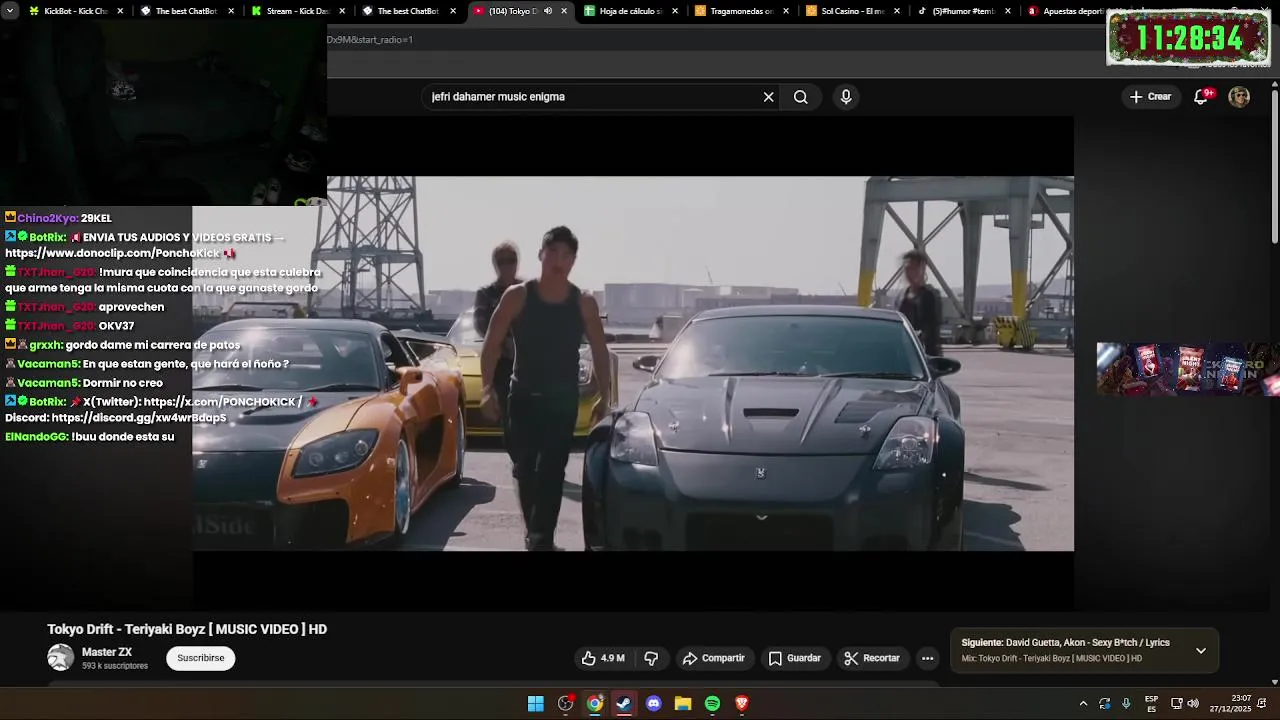Save the video with the Guardar button
Screen dimensions: 1280x720
[x=795, y=658]
